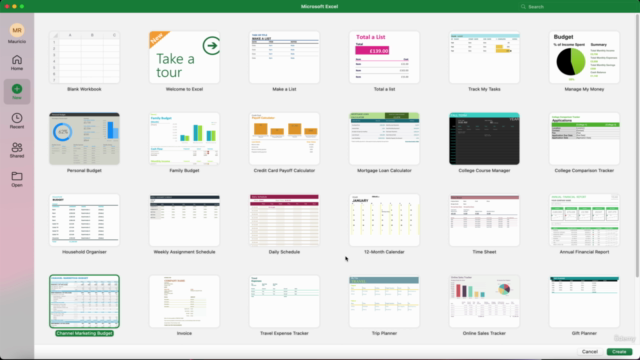640x360 pixels.
Task: Pick the Track My Tasks template
Action: point(484,57)
